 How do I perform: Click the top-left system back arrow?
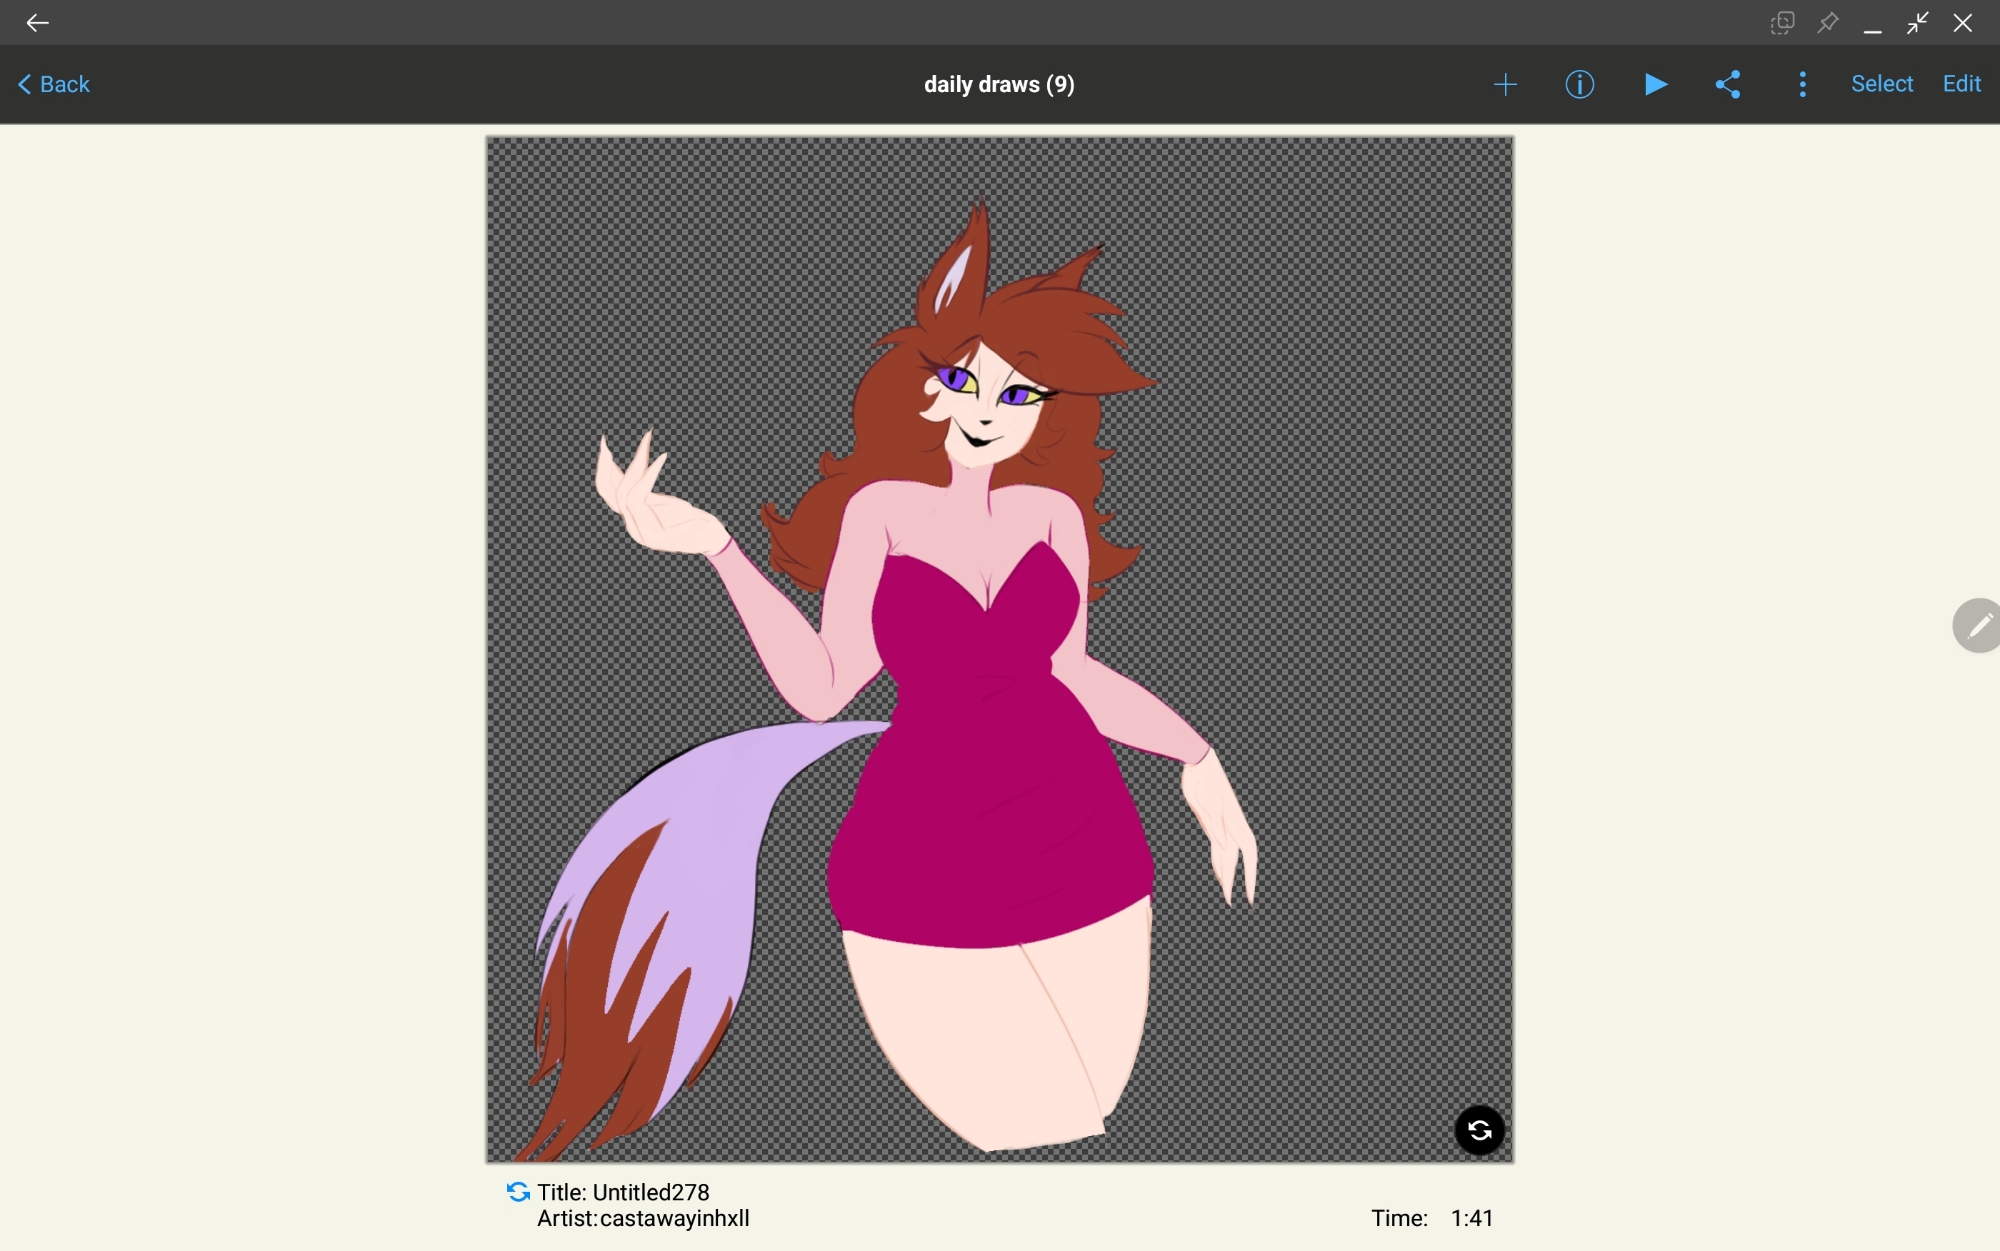pos(37,23)
